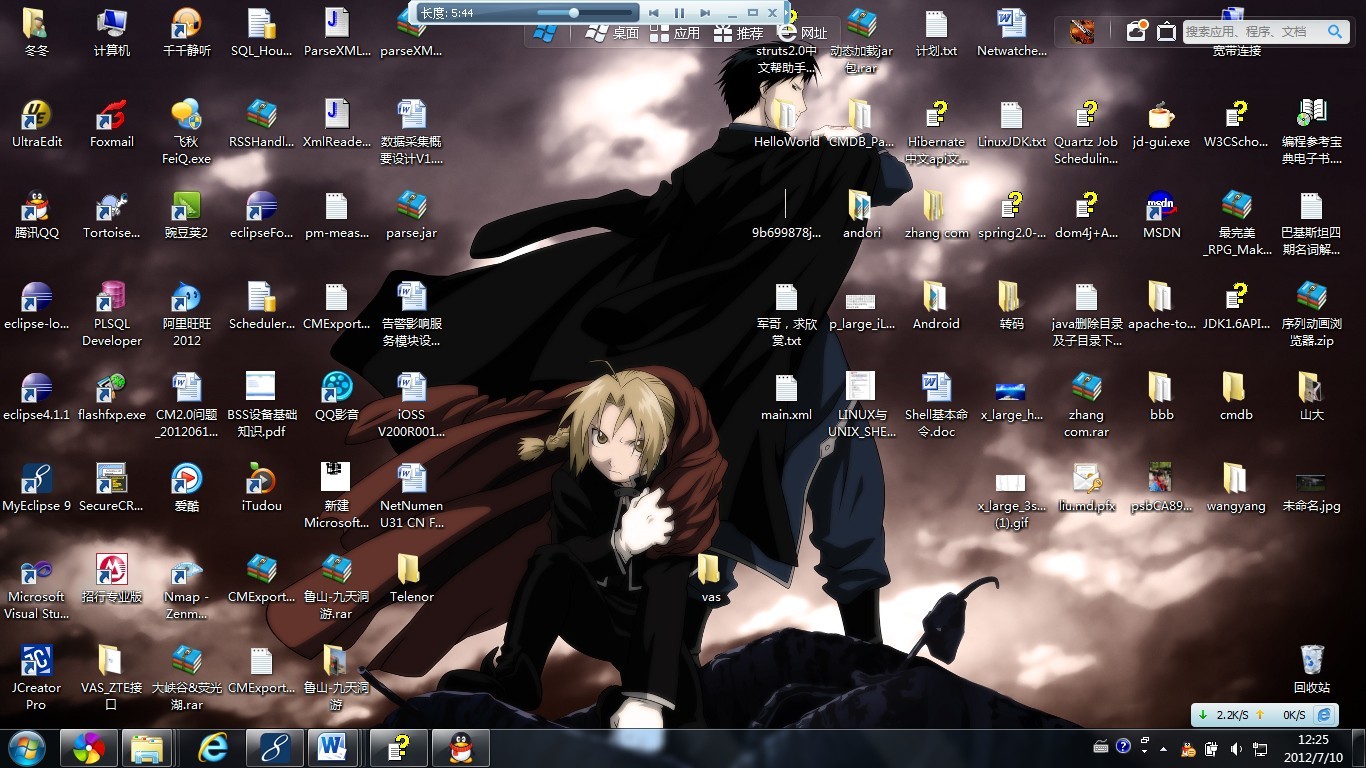Switch to the 桌面 tab in top dock
The width and height of the screenshot is (1366, 768).
pyautogui.click(x=612, y=33)
